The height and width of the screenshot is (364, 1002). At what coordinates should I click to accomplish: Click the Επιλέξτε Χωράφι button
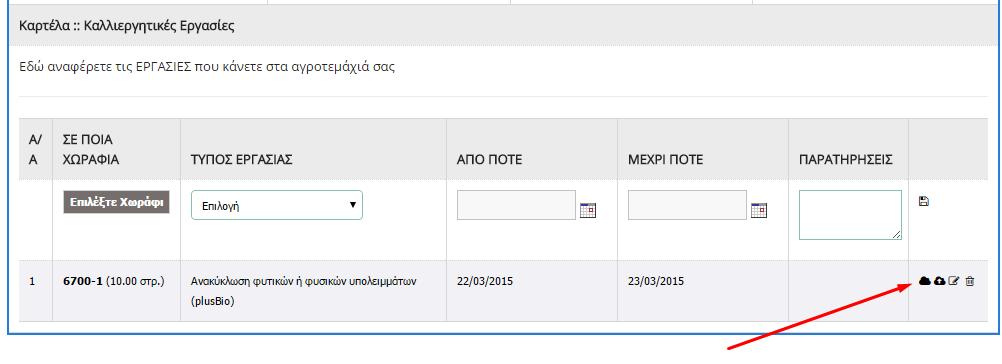click(x=116, y=202)
